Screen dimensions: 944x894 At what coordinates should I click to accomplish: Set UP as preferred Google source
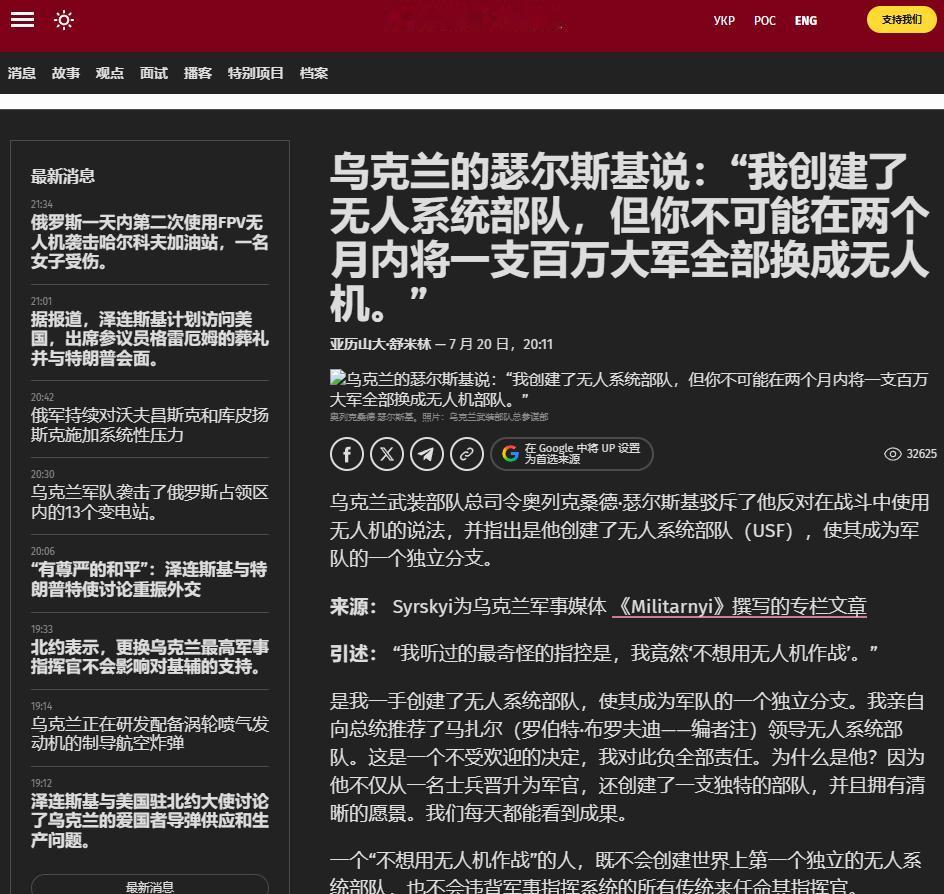coord(571,454)
